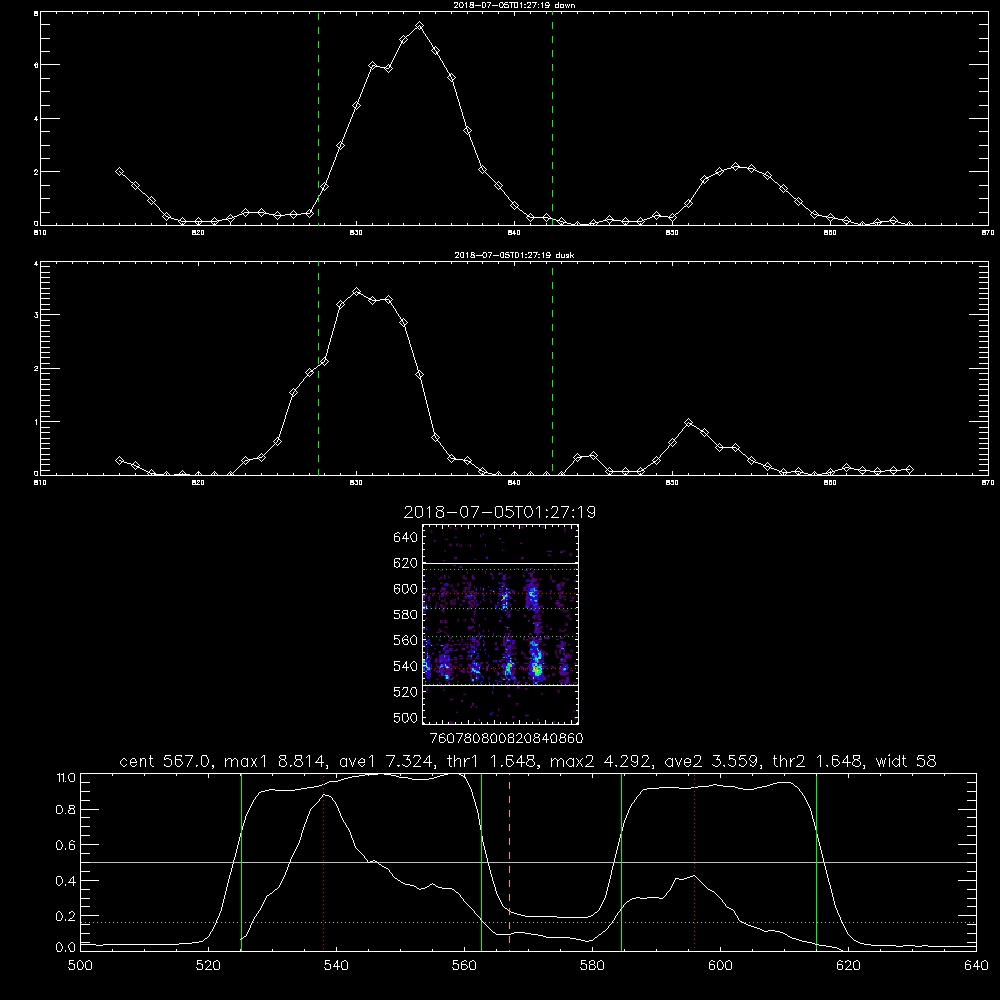Click bottom plot x-axis label 600
This screenshot has height=1000, width=1000.
[x=721, y=966]
